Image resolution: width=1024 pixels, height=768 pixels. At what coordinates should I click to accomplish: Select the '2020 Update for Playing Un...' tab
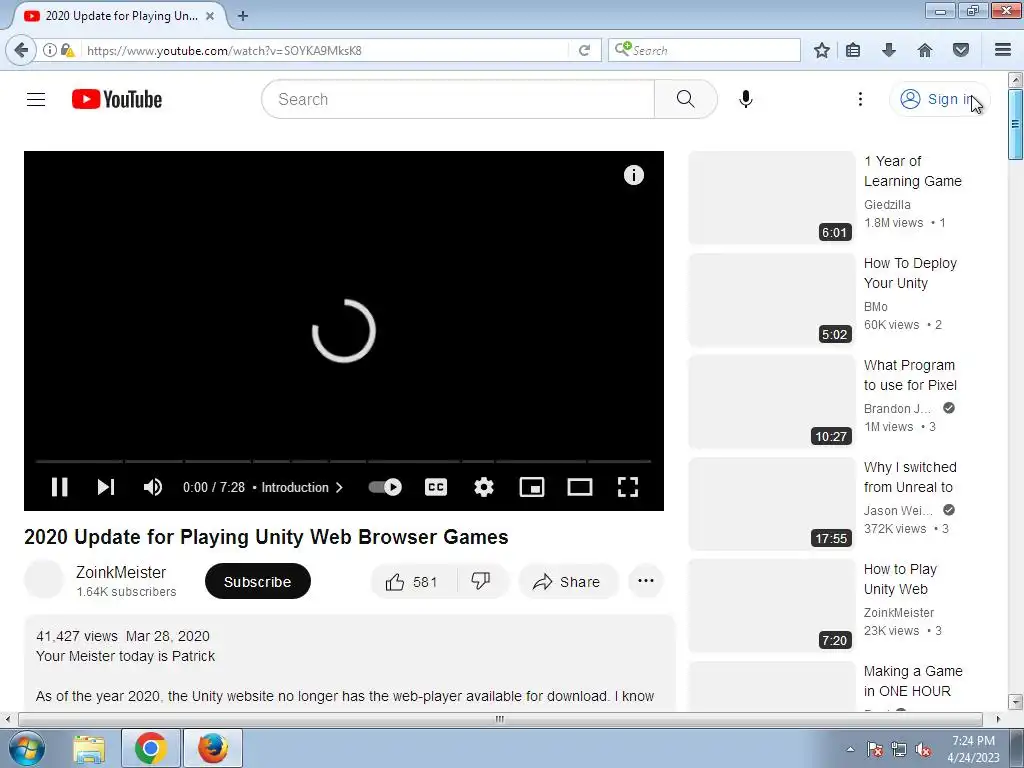(x=119, y=16)
